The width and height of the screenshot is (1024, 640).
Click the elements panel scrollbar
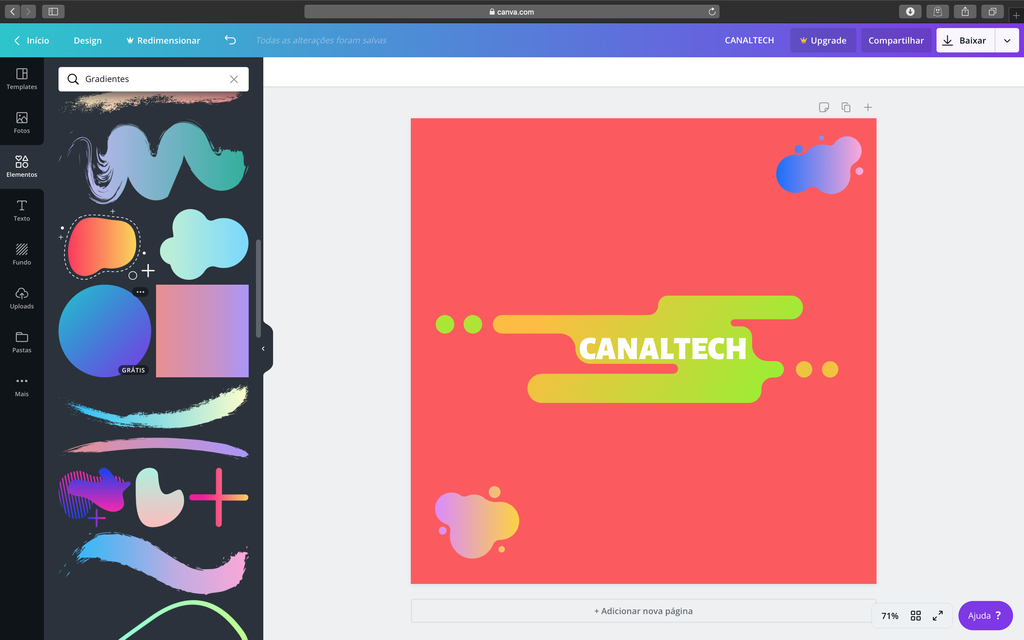[259, 287]
